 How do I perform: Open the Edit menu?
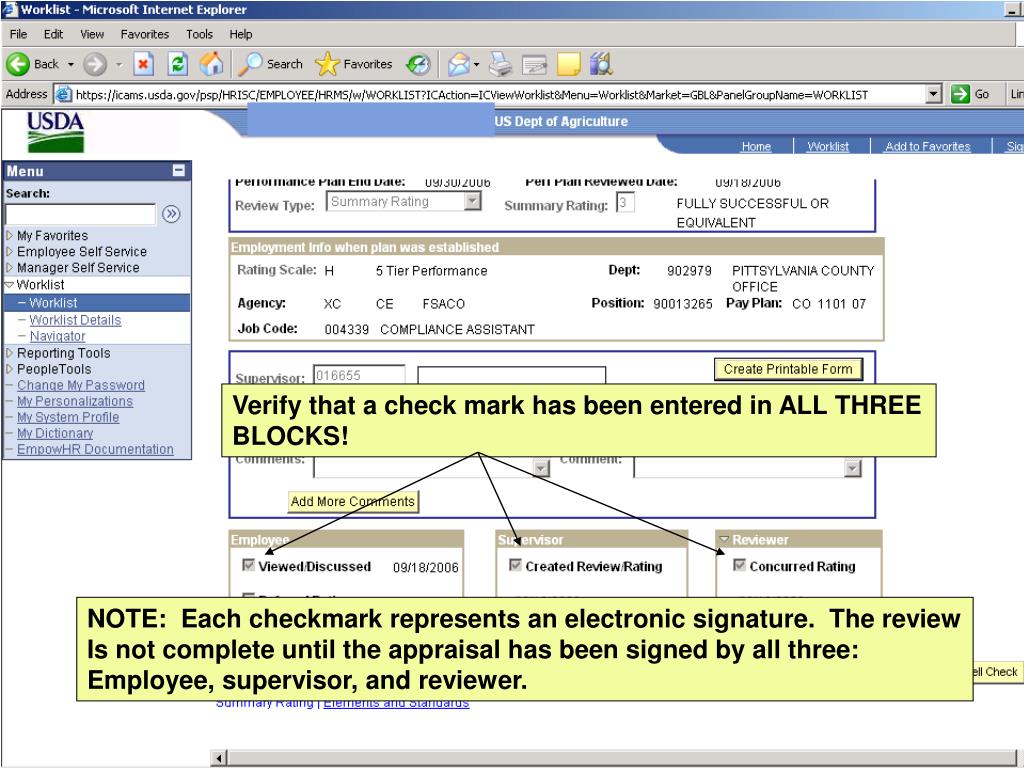tap(54, 34)
